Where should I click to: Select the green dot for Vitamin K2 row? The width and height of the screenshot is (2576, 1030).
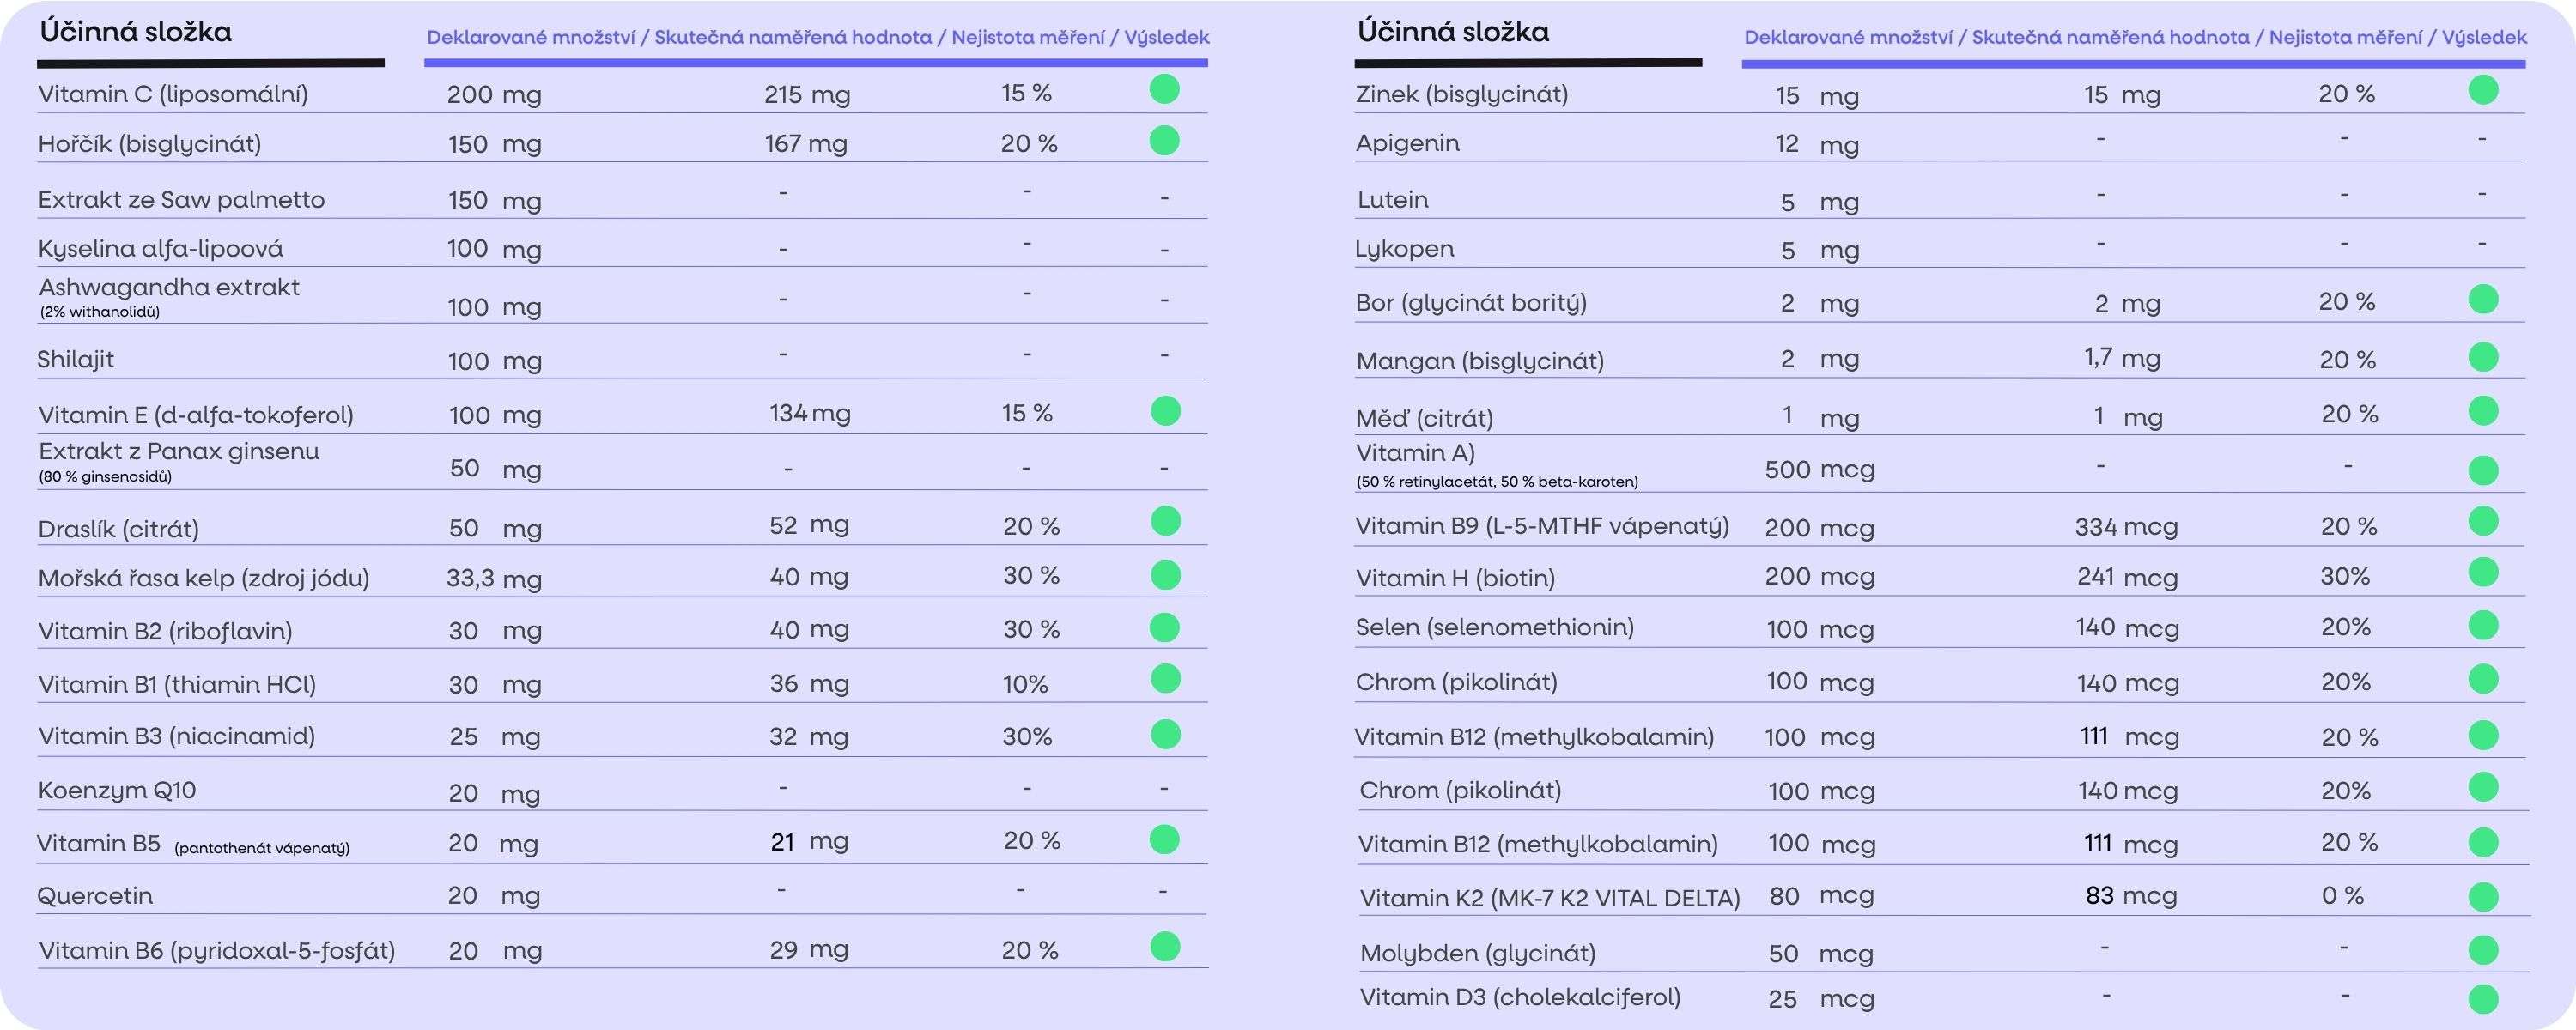(2483, 896)
